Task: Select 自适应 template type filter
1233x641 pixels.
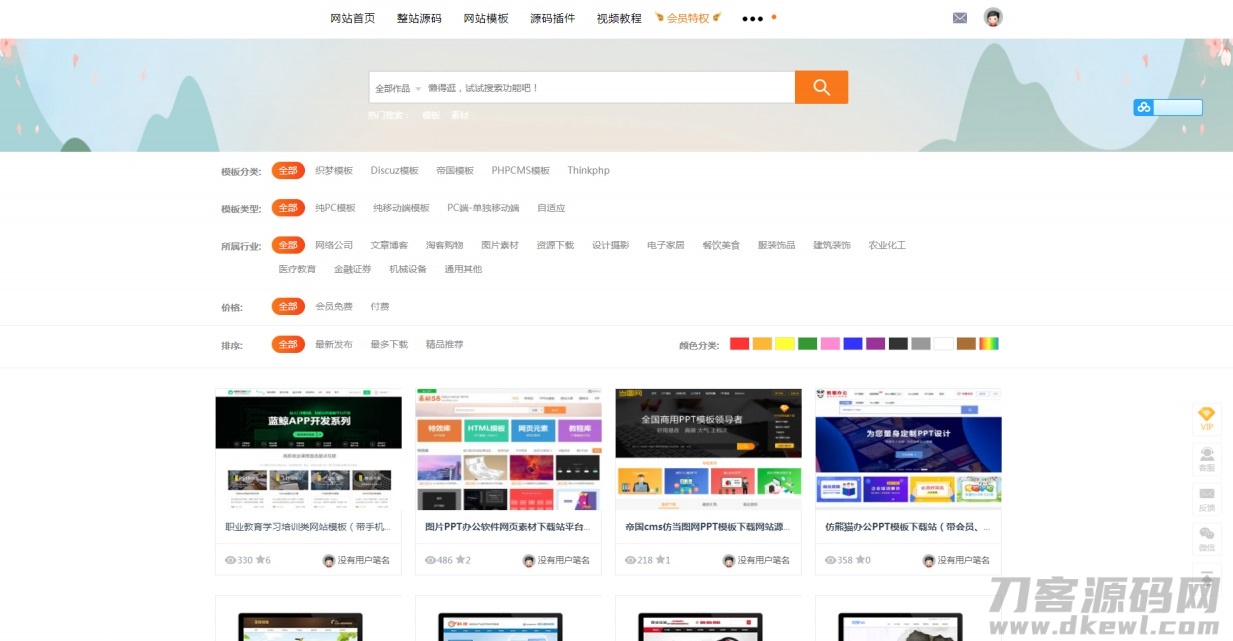Action: [x=551, y=208]
